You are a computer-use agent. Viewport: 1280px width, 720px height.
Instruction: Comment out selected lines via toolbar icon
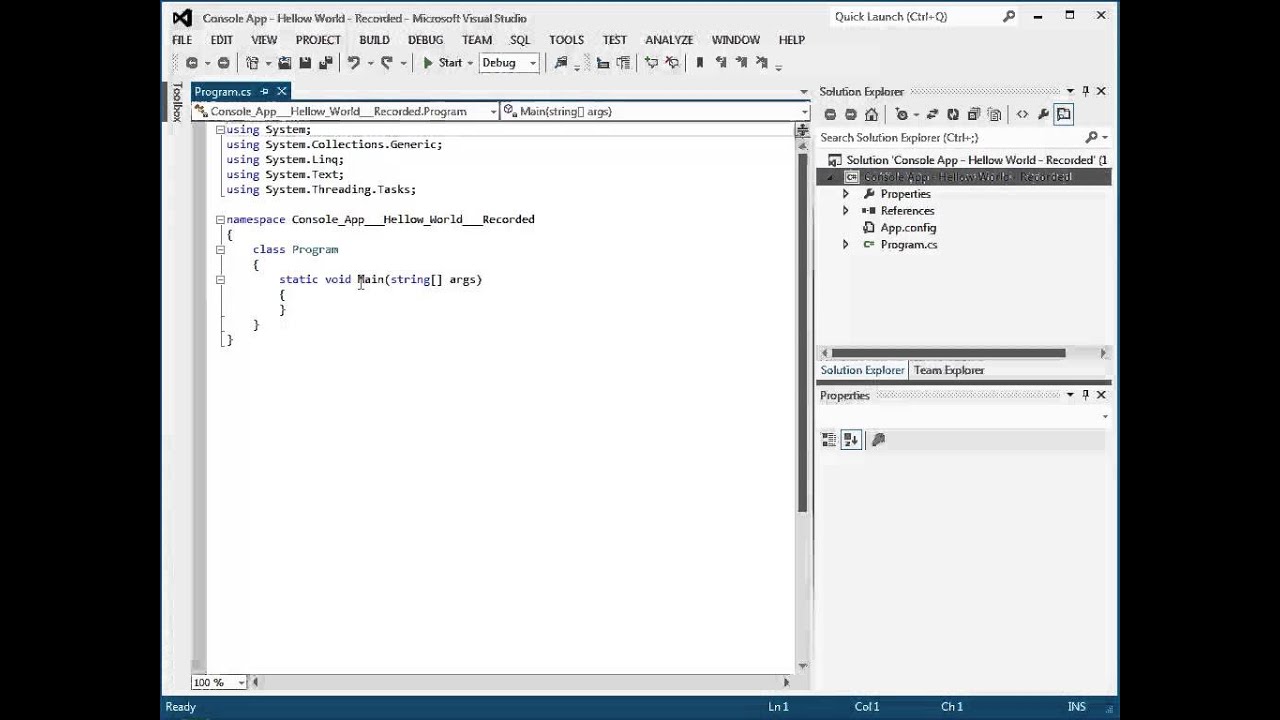651,63
